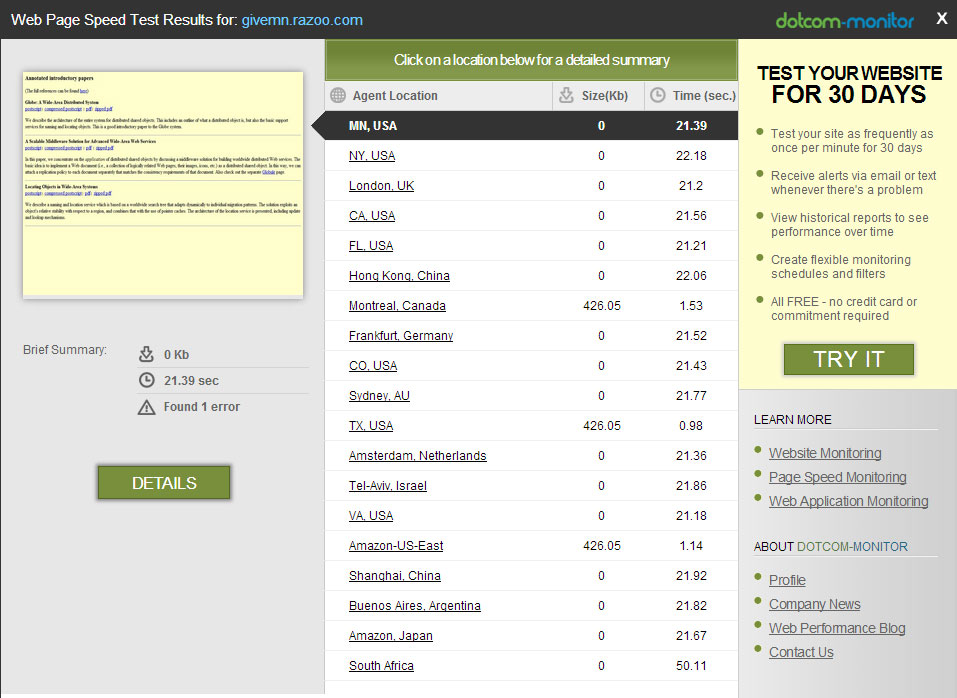Open the London, UK location summary

381,185
